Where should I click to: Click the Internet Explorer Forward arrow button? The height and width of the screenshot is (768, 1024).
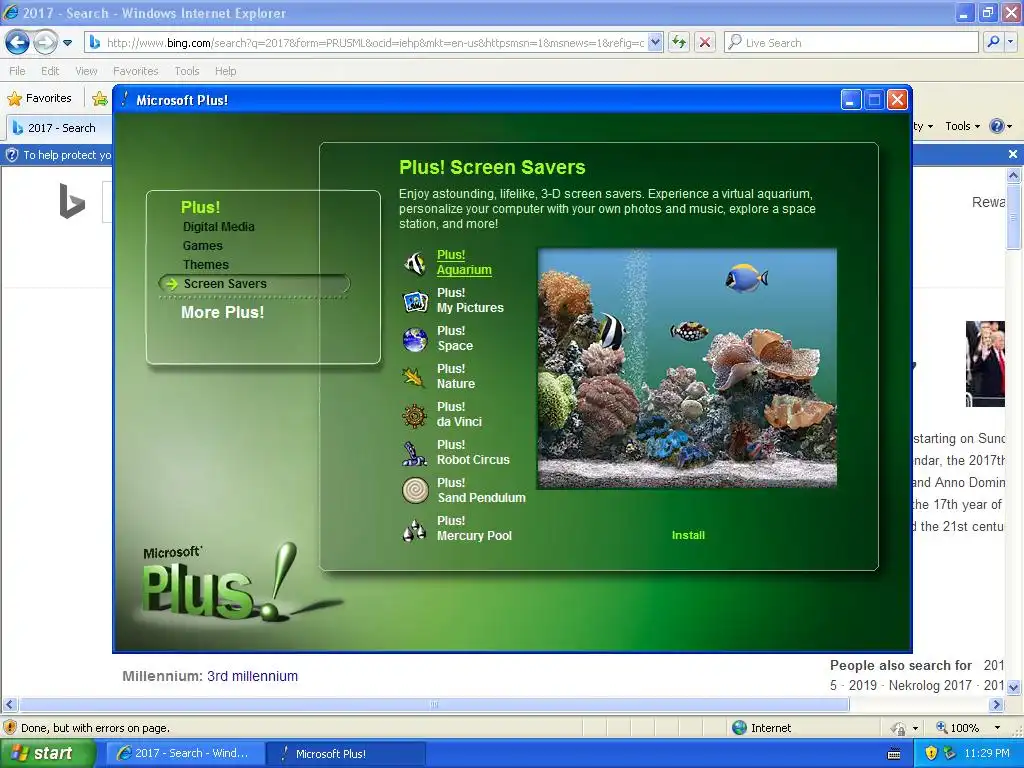(45, 43)
